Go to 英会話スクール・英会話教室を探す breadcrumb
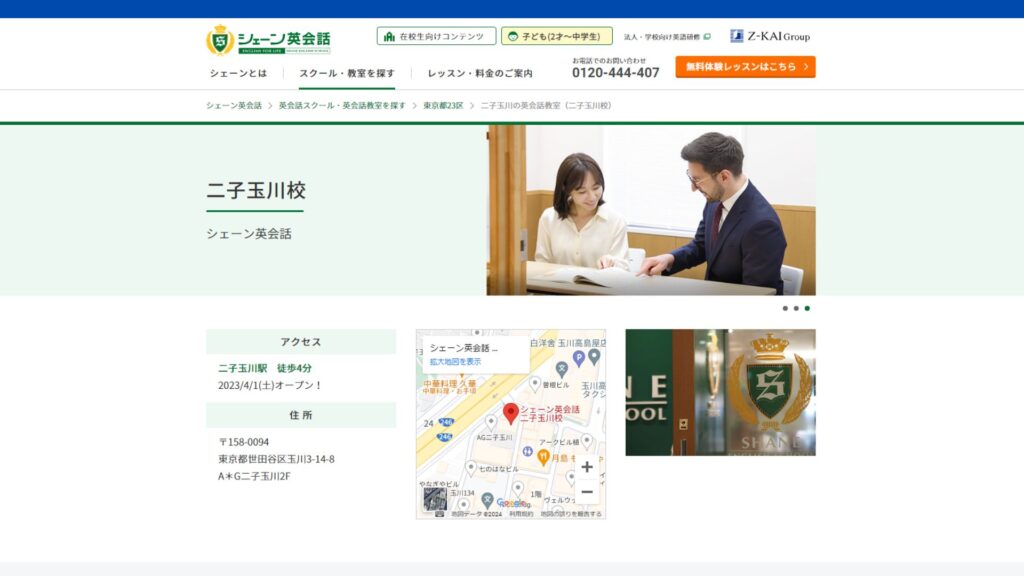 pyautogui.click(x=342, y=105)
